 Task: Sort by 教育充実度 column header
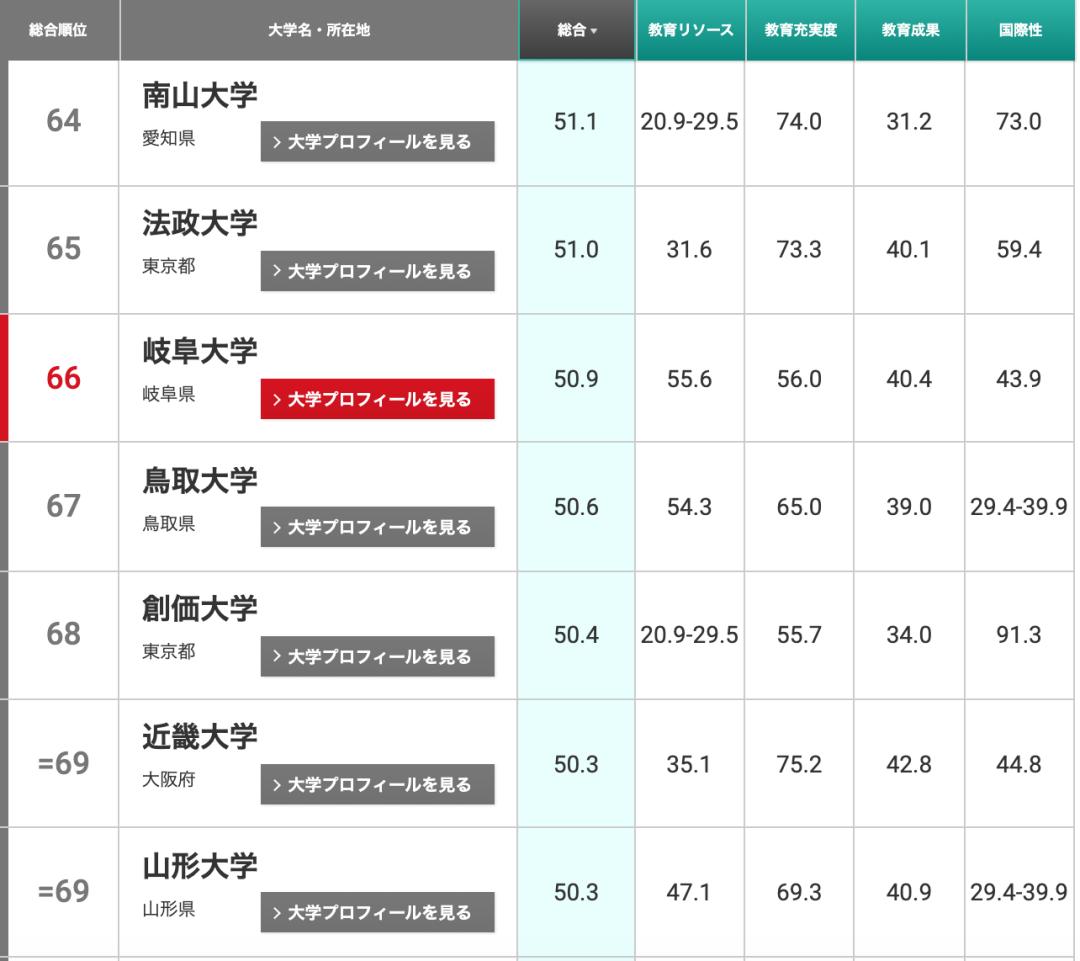click(x=800, y=30)
